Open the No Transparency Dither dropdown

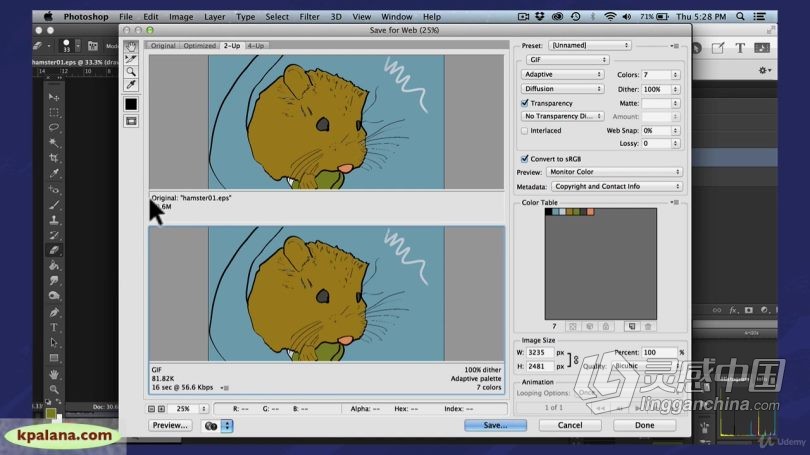coord(562,116)
